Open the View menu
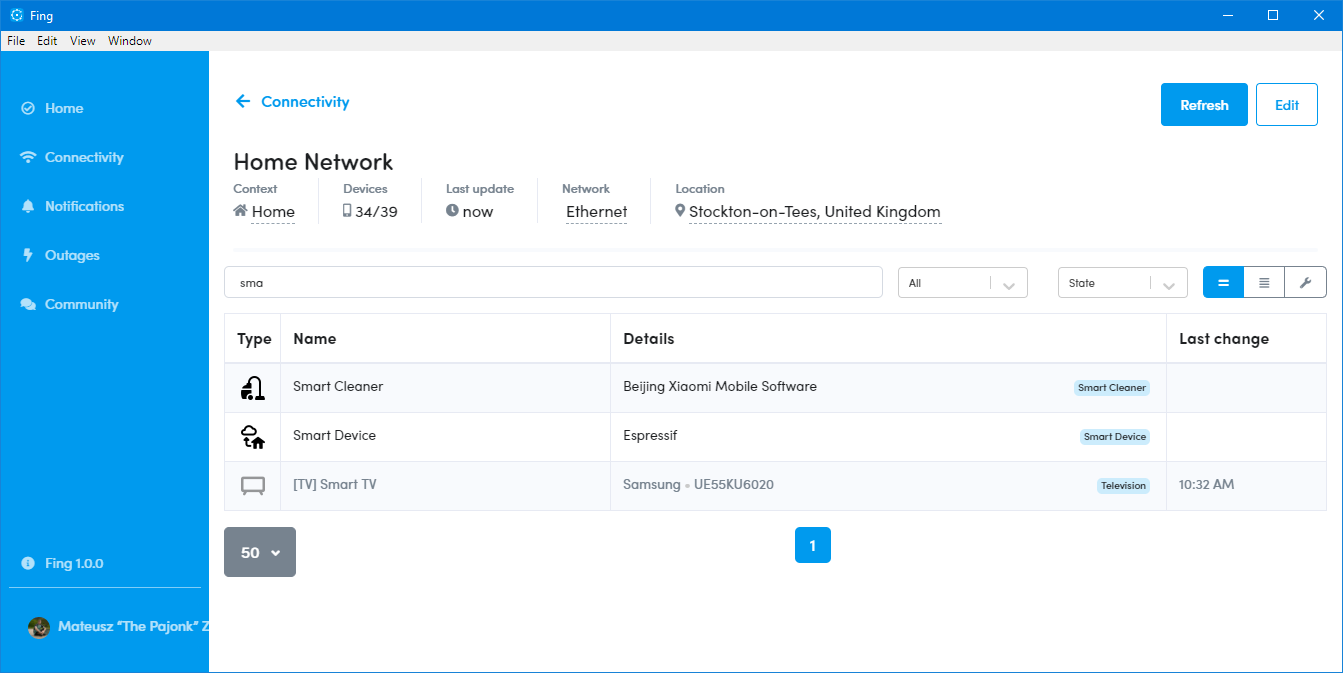 coord(82,40)
